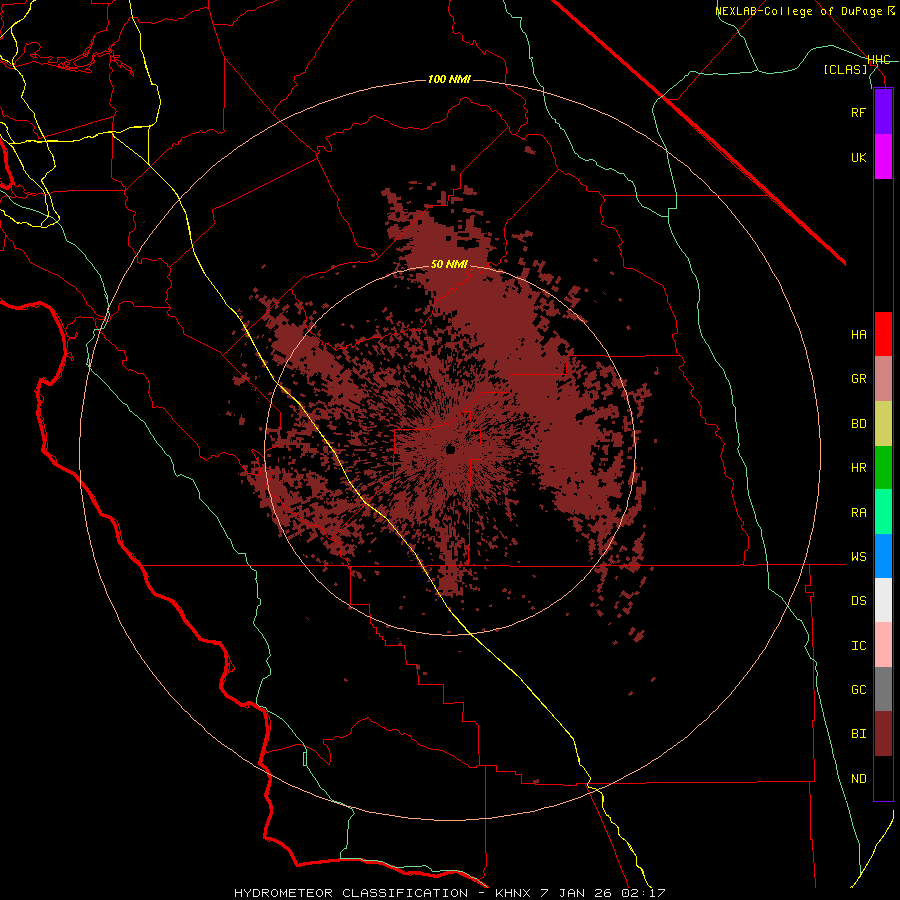Click the 100 NMI range ring label

click(449, 79)
